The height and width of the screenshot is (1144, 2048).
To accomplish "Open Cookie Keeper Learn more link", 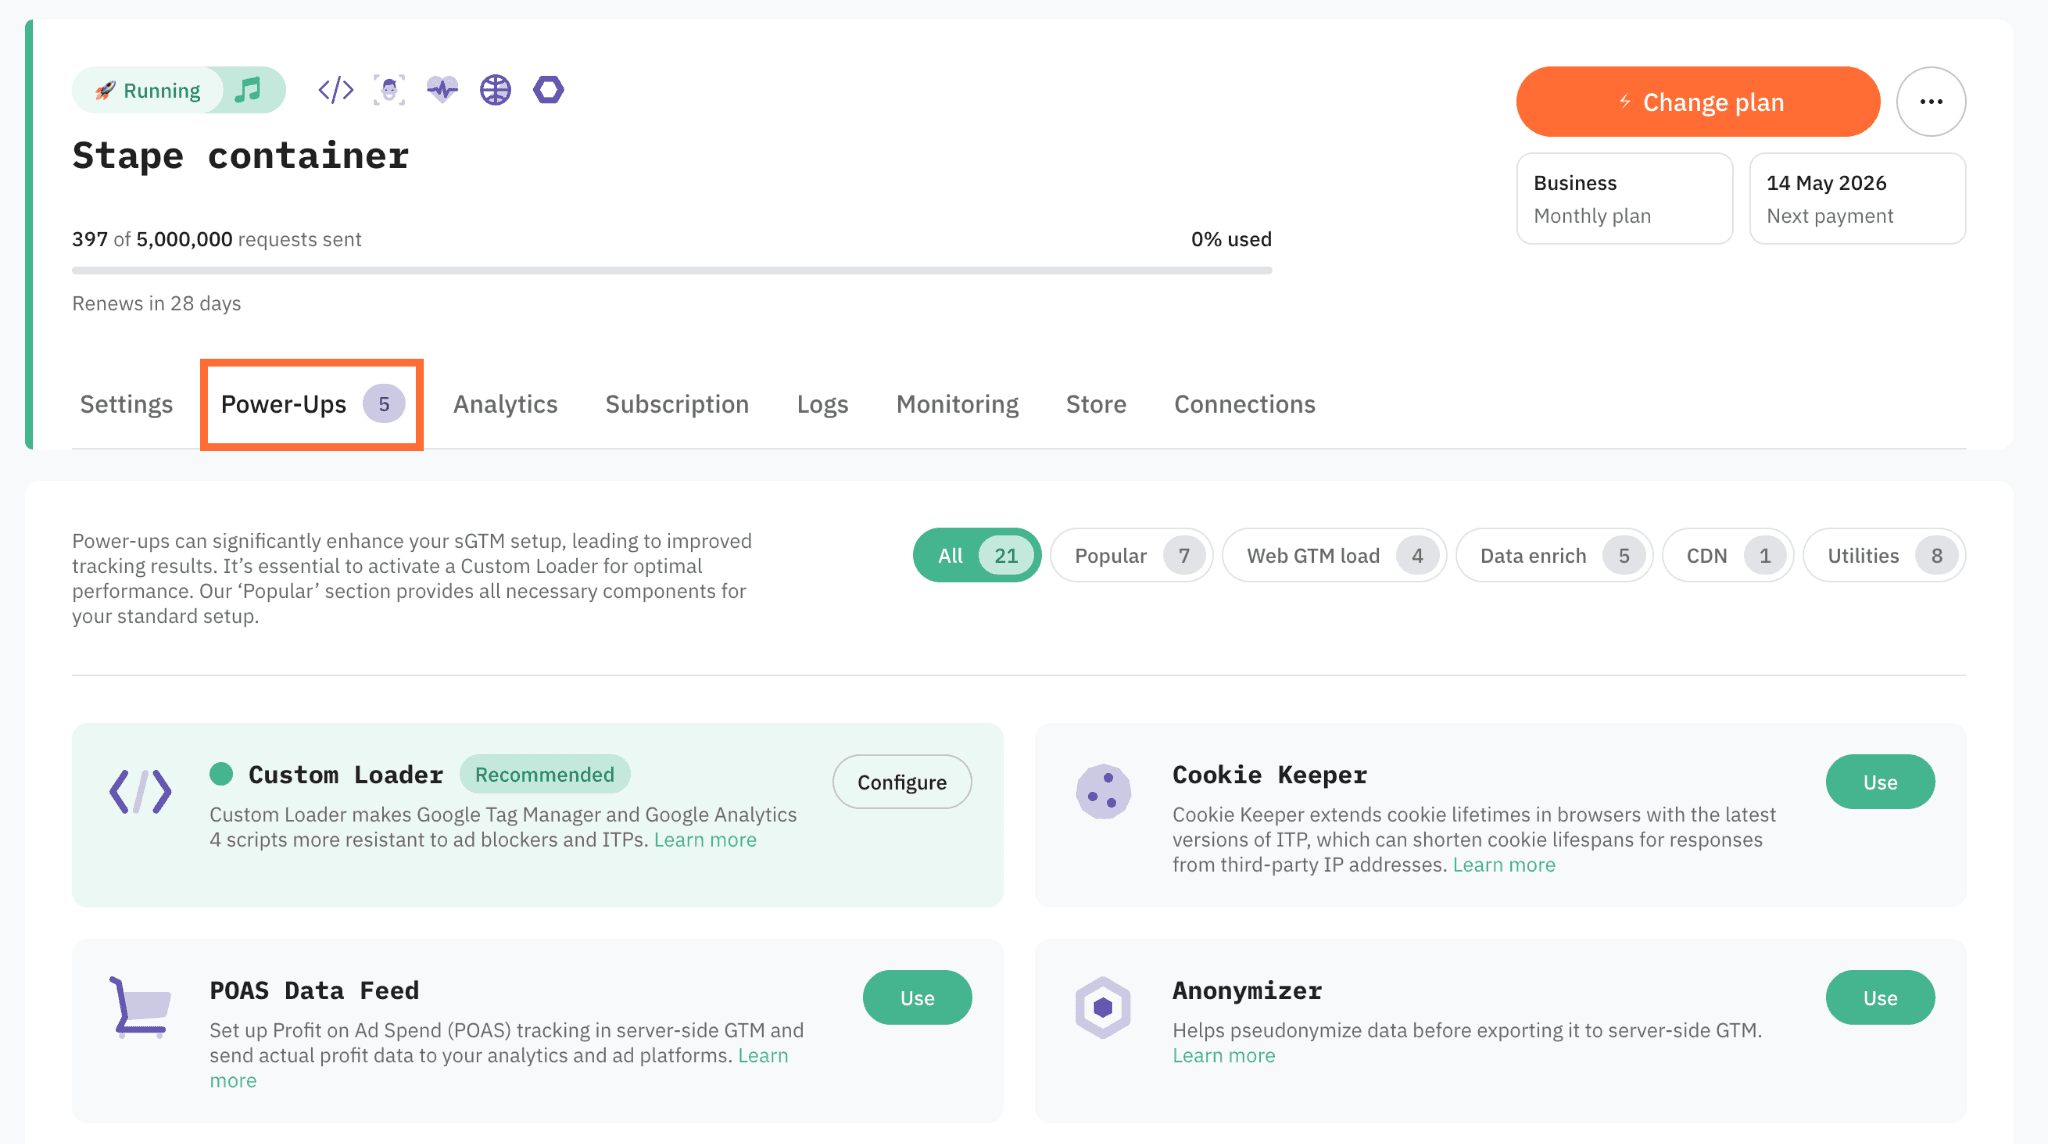I will [x=1504, y=865].
